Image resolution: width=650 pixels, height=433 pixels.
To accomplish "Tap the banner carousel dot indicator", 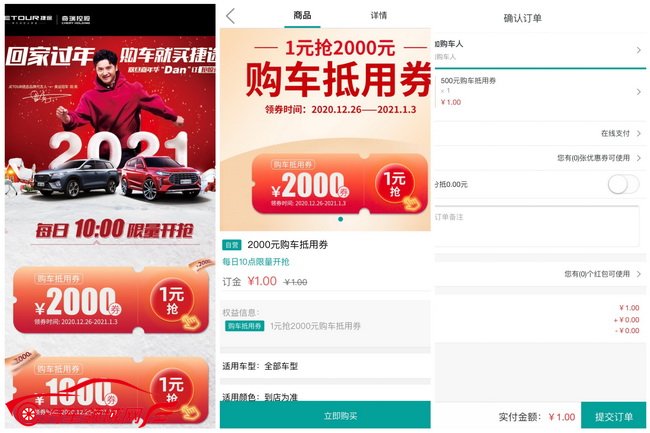I will [x=340, y=219].
